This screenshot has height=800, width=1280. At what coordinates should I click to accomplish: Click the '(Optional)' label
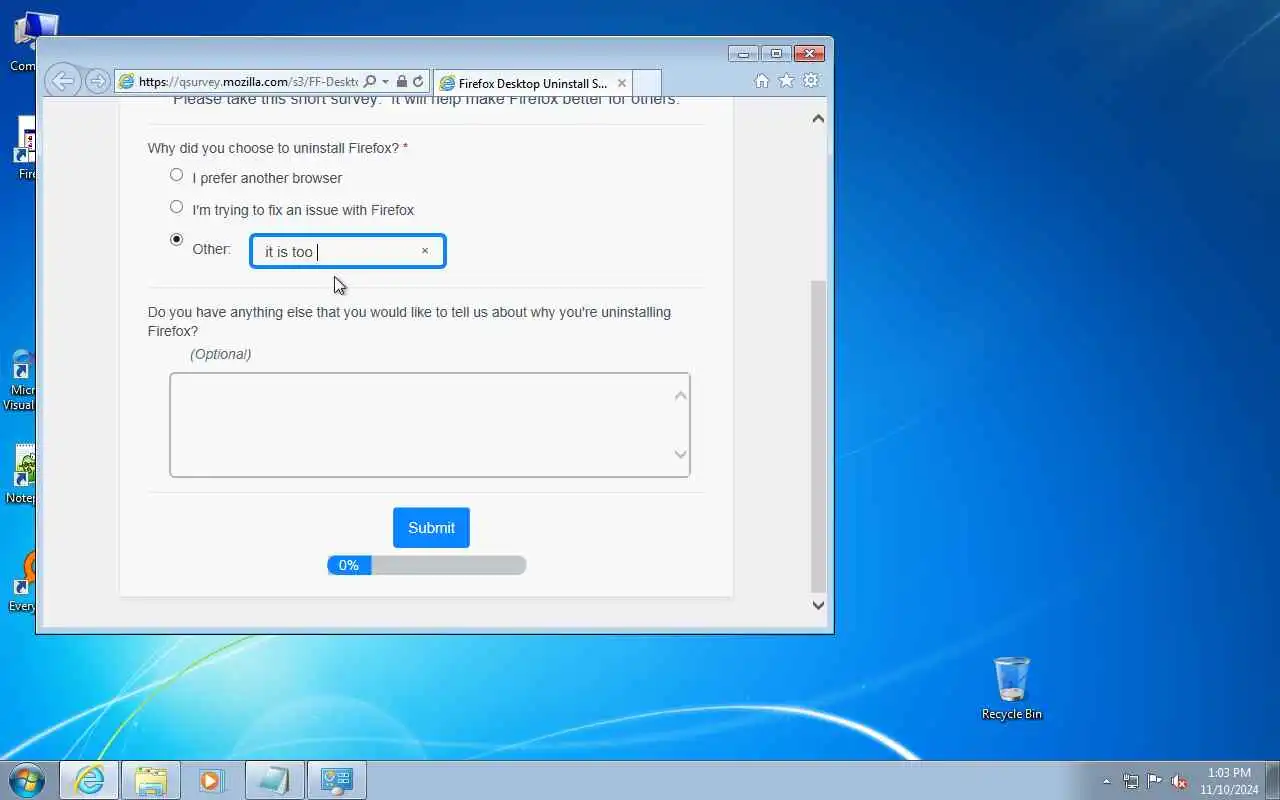pos(220,354)
